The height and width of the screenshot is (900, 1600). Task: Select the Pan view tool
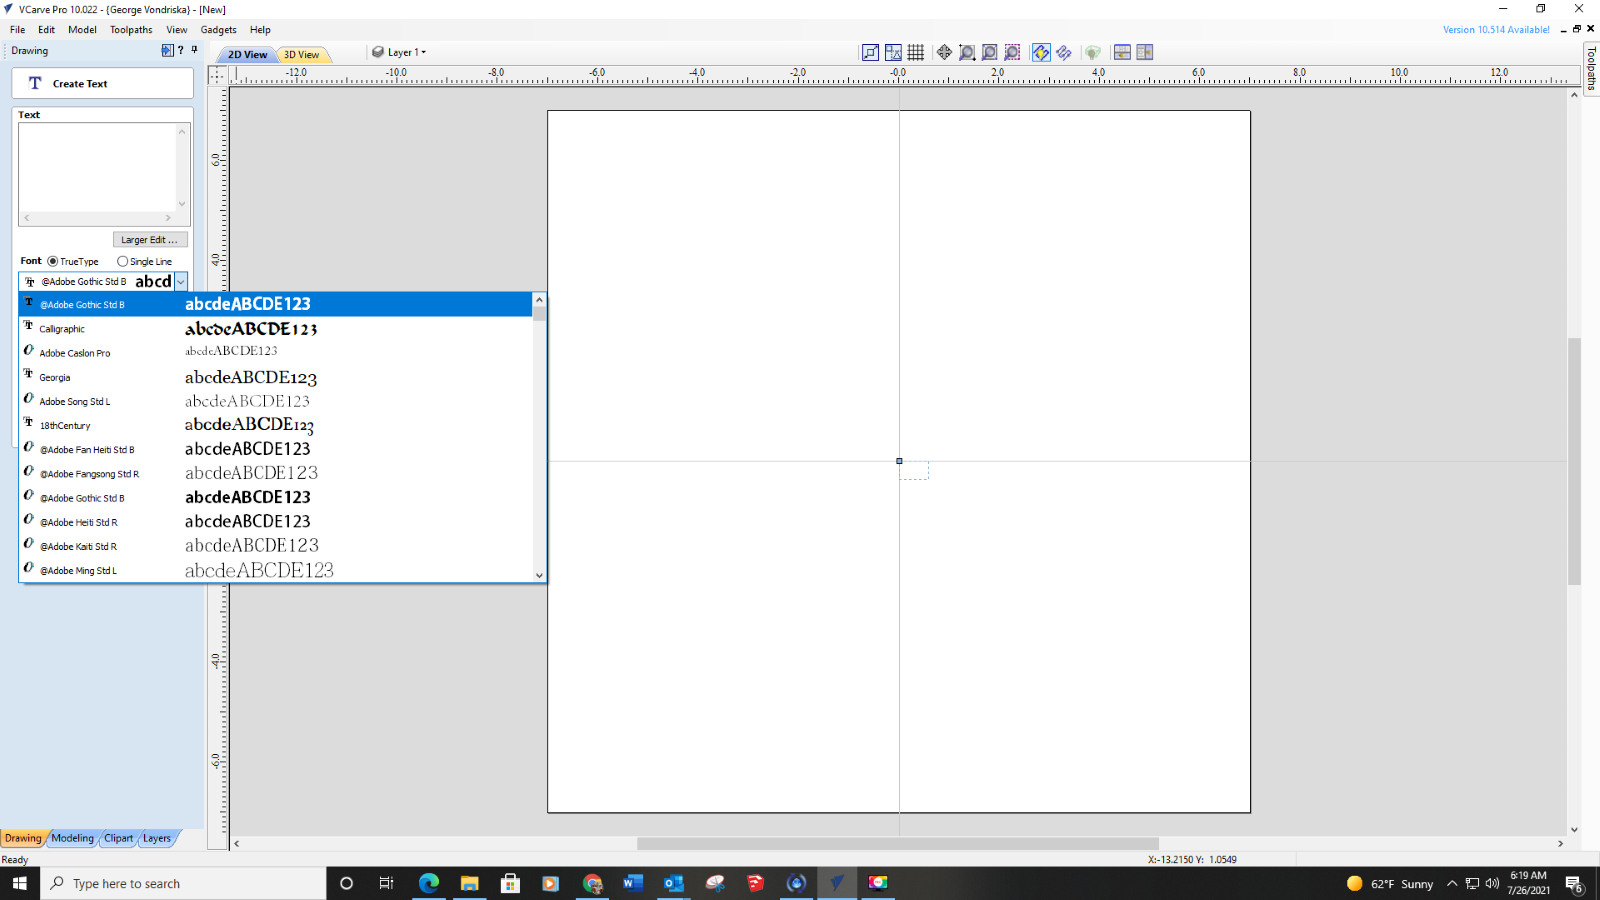tap(944, 52)
